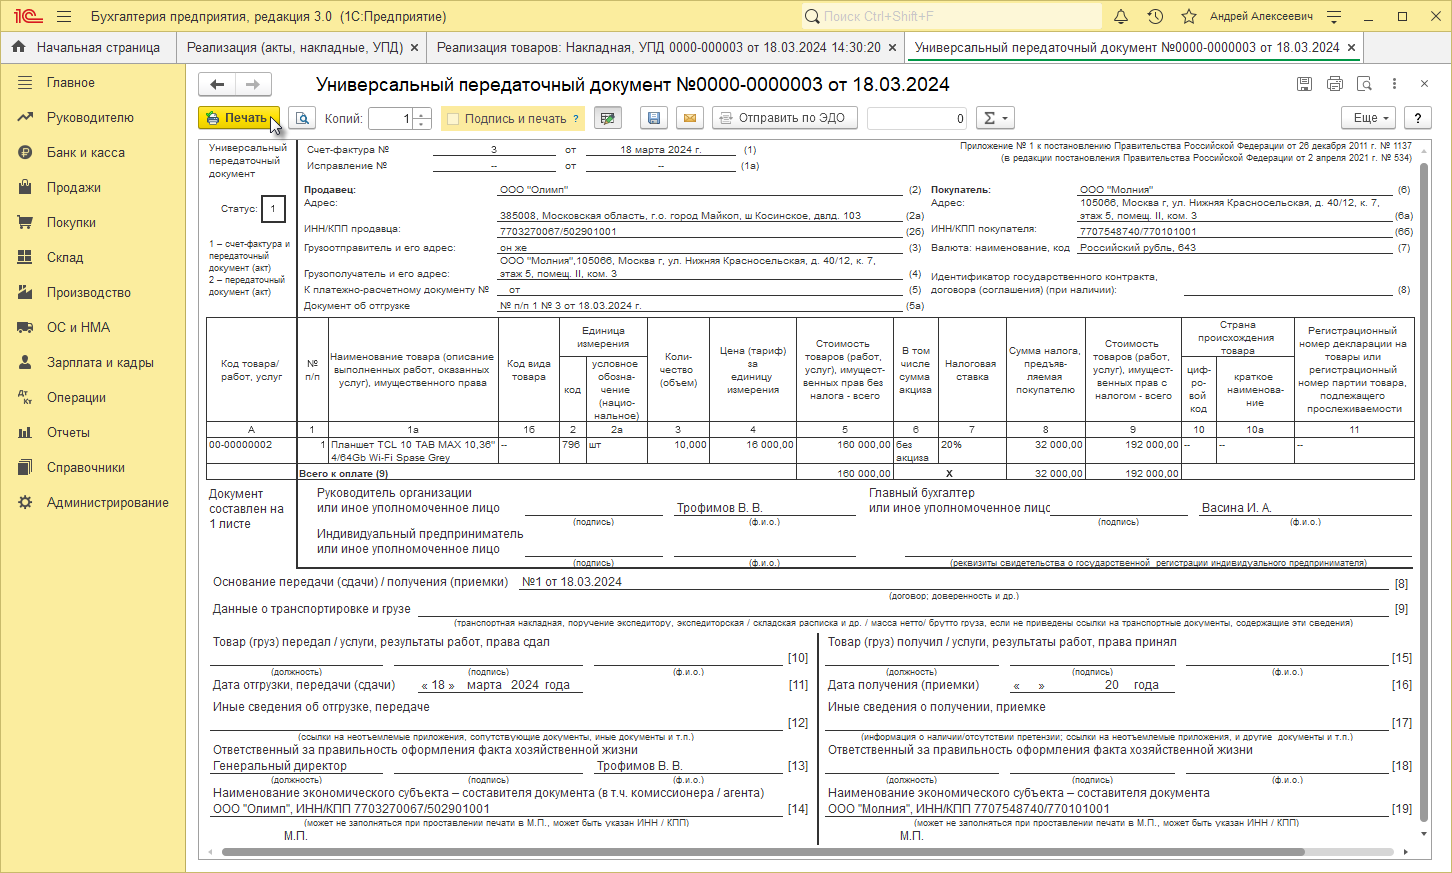Open the Справочники section
1452x873 pixels.
93,468
